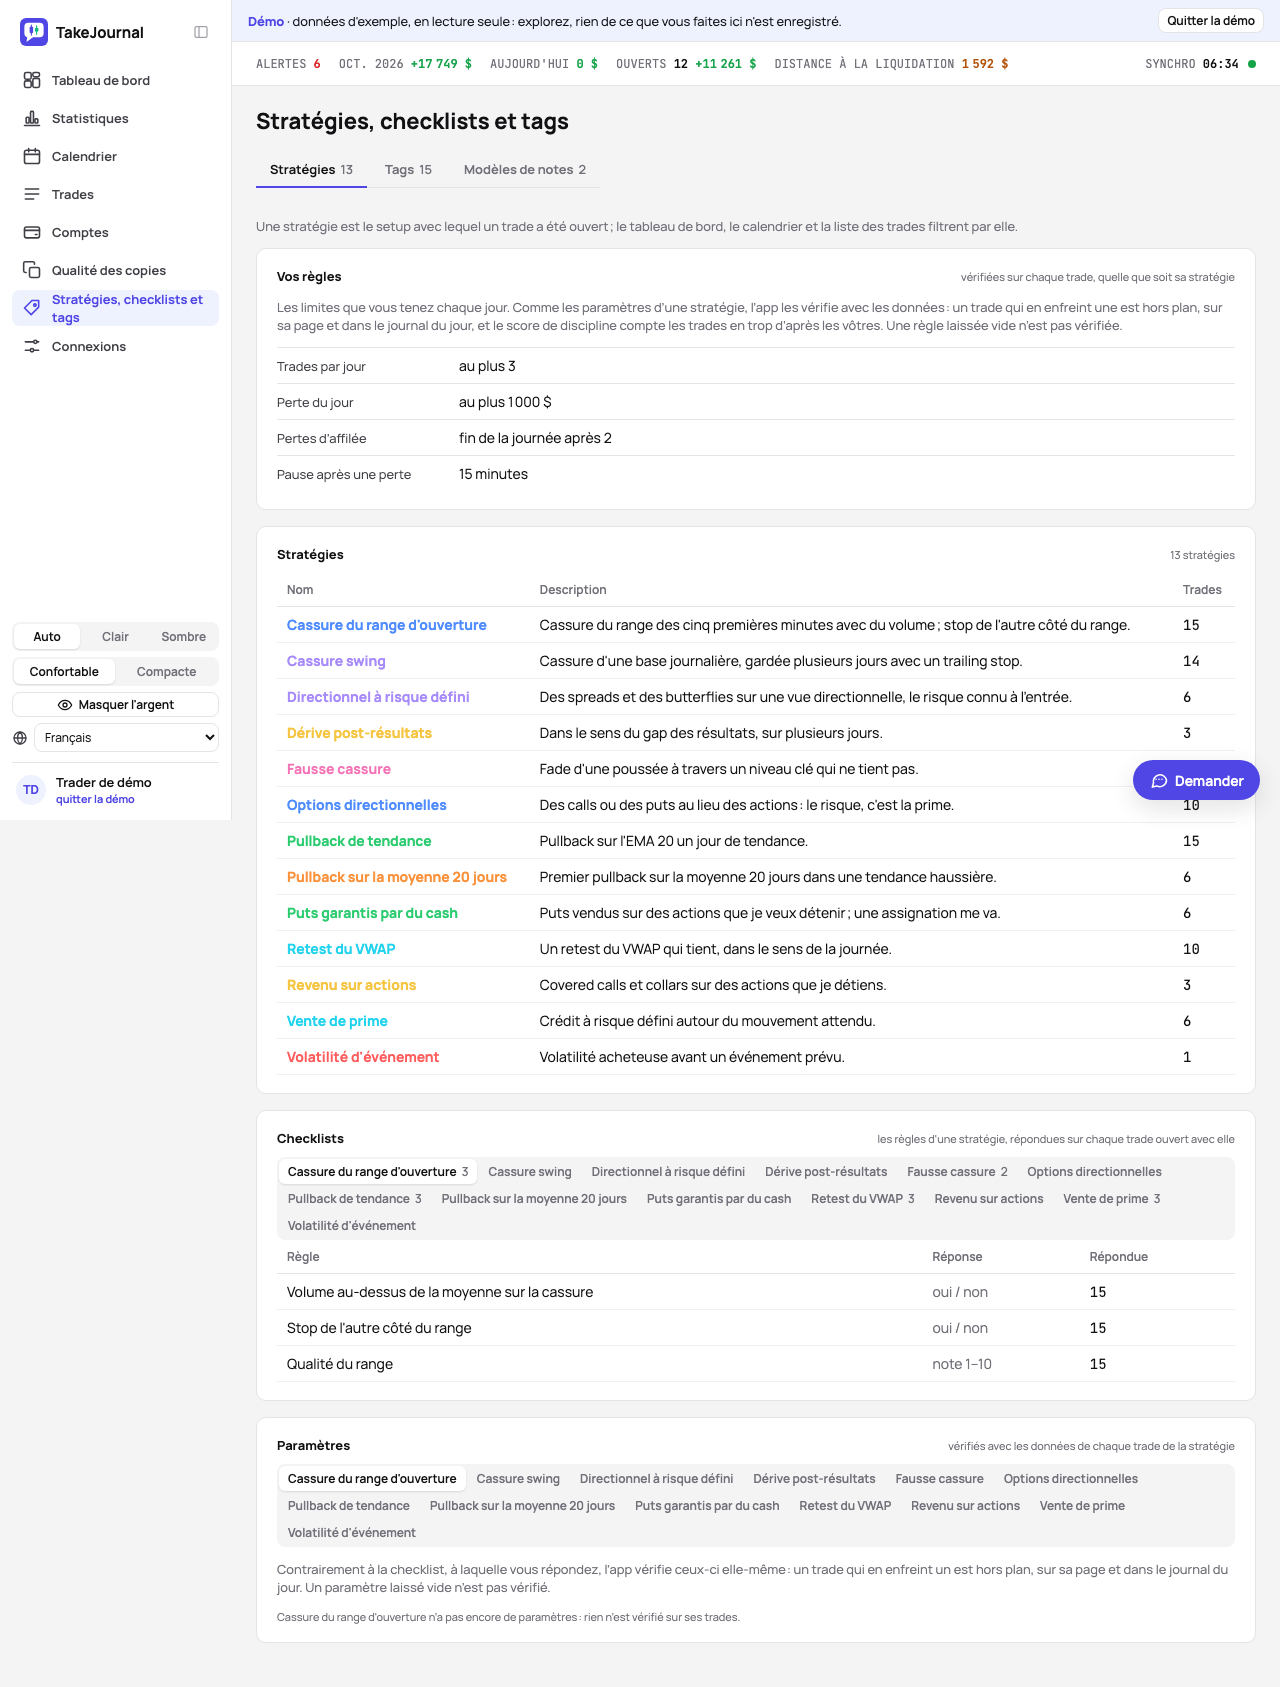Click the tag icon for Stratégies, checklists et tags
The image size is (1280, 1687).
[x=32, y=308]
